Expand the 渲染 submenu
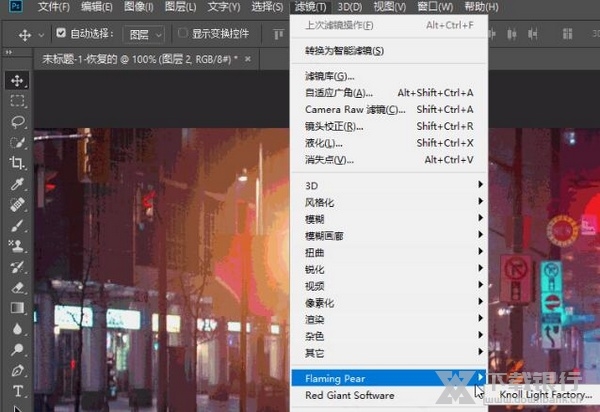This screenshot has height=412, width=600. (389, 319)
